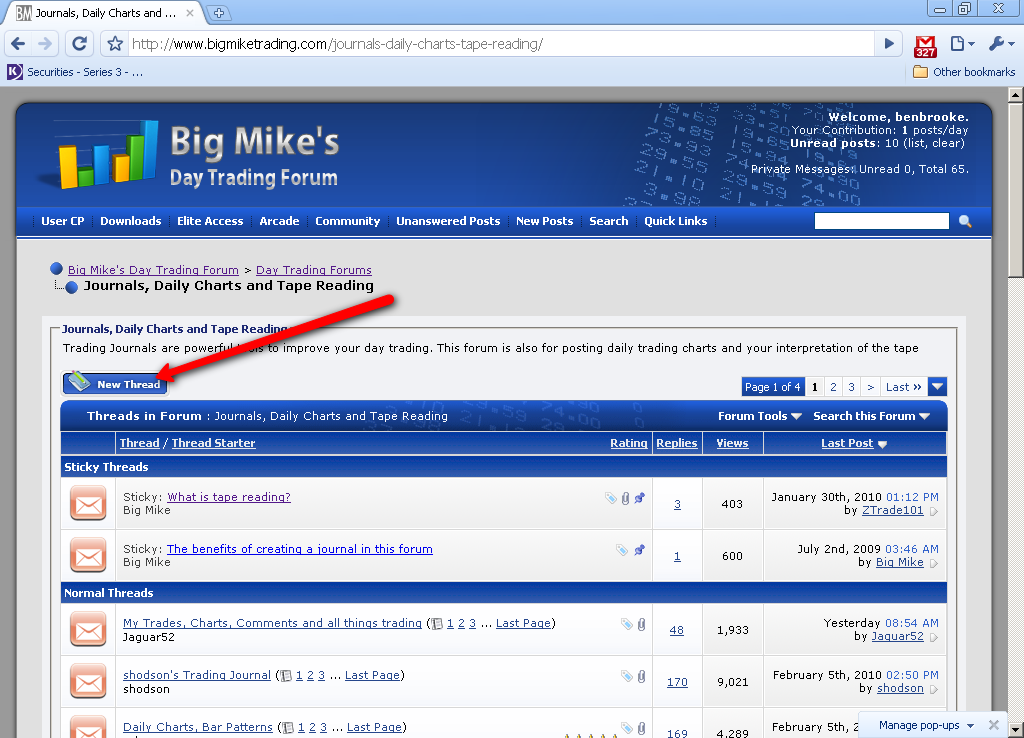This screenshot has height=738, width=1024.
Task: Click the Securities - Series 3 bookmark
Action: 75,72
